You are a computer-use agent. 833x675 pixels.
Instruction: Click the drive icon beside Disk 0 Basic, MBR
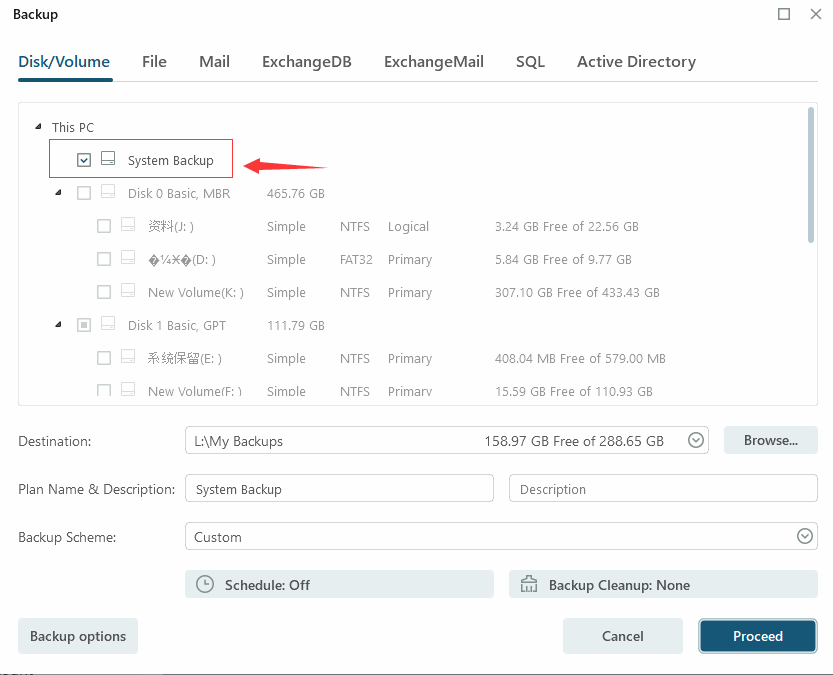pos(107,192)
